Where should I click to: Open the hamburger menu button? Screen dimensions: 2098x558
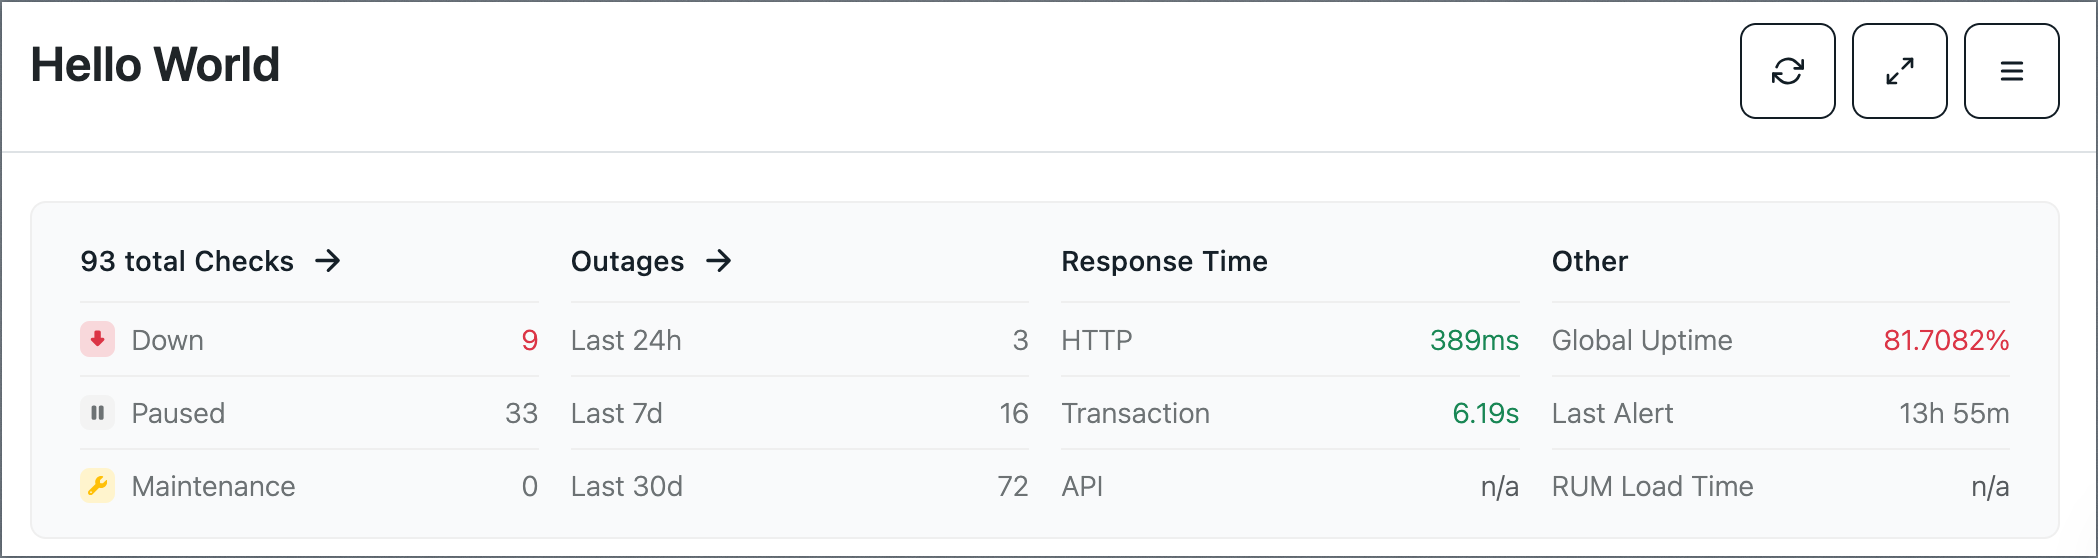[2011, 71]
